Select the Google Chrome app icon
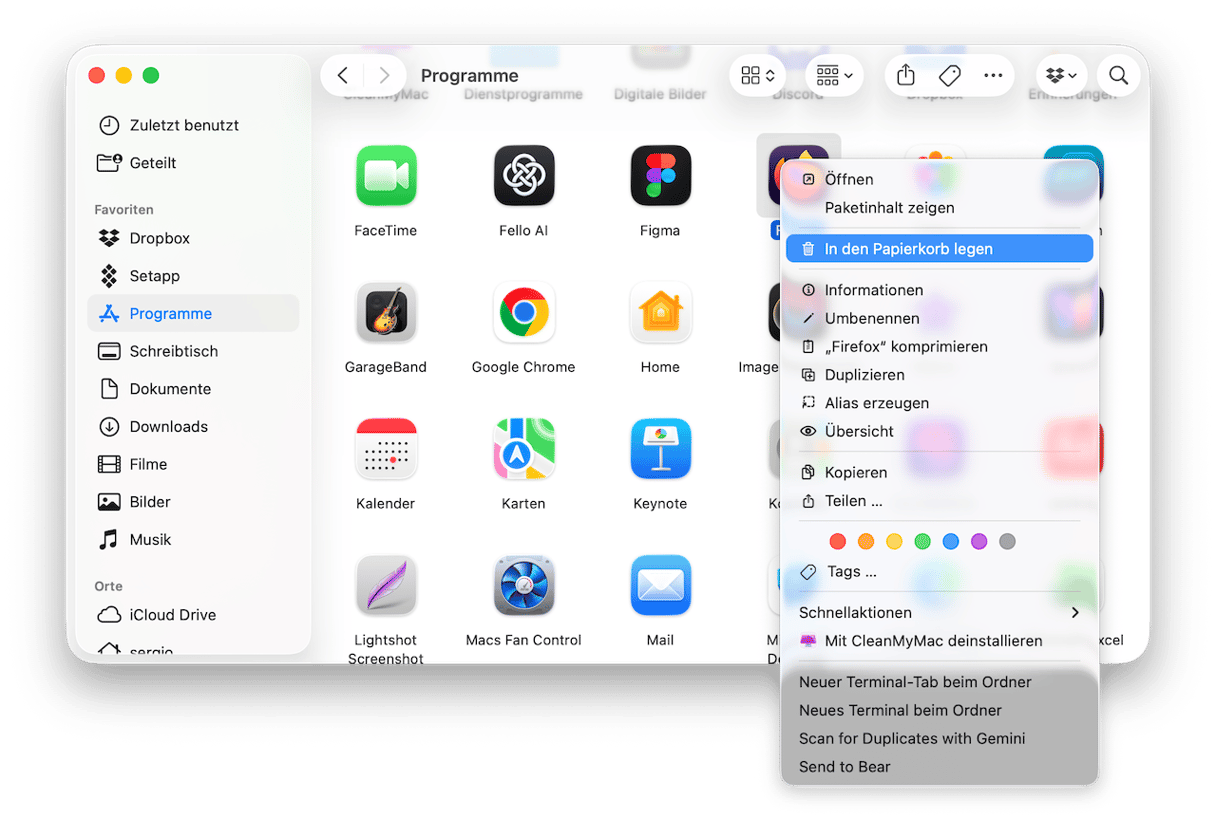 pyautogui.click(x=524, y=313)
